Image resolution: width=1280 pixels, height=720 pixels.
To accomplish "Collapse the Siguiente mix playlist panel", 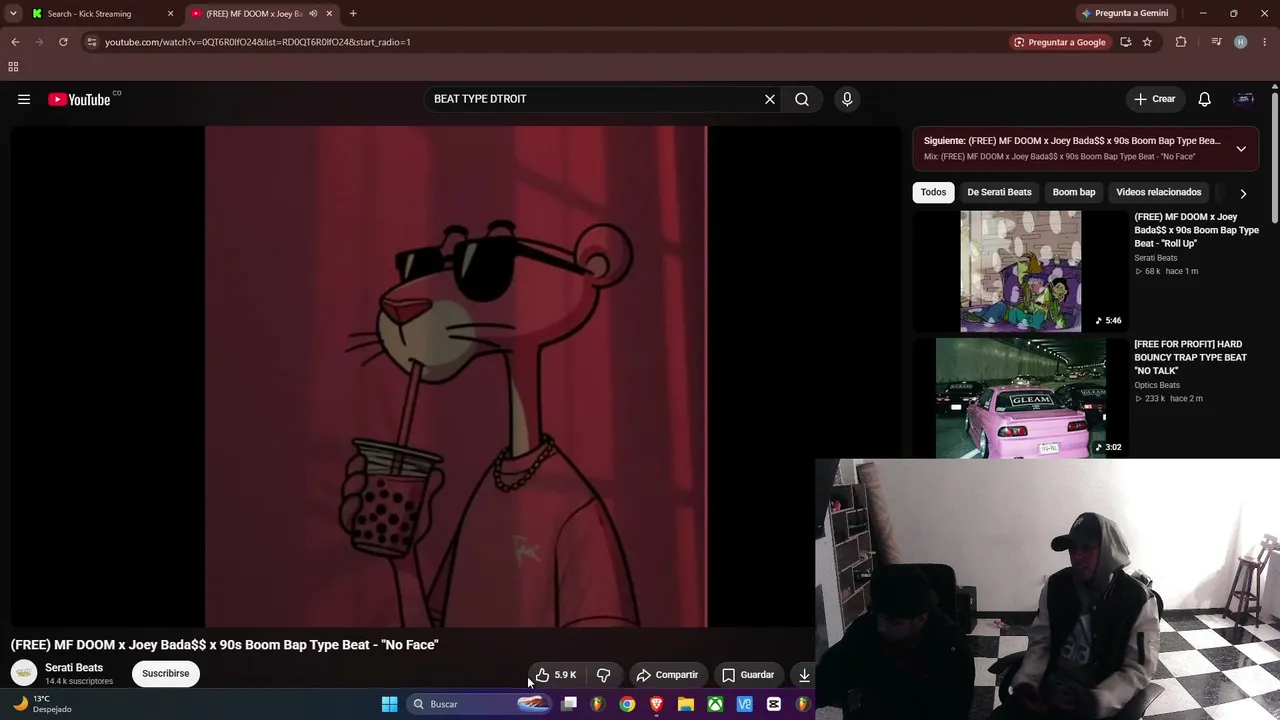I will click(1241, 149).
